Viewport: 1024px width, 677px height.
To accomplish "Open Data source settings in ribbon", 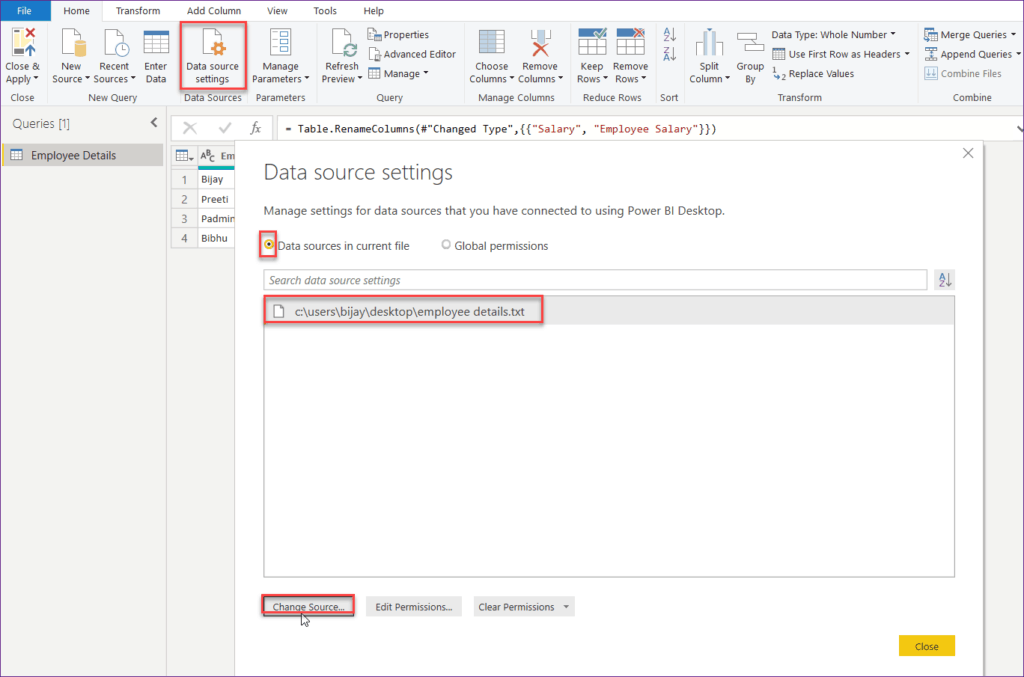I will click(212, 56).
